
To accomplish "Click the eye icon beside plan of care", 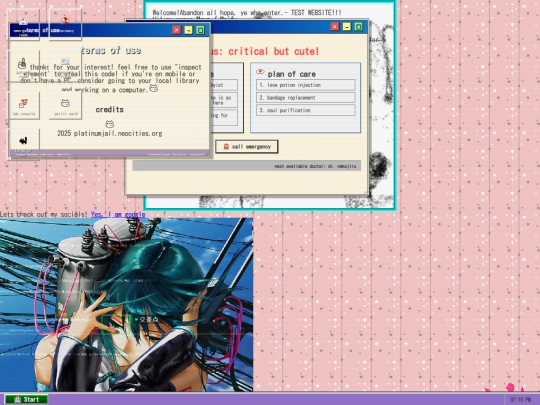I will 260,71.
